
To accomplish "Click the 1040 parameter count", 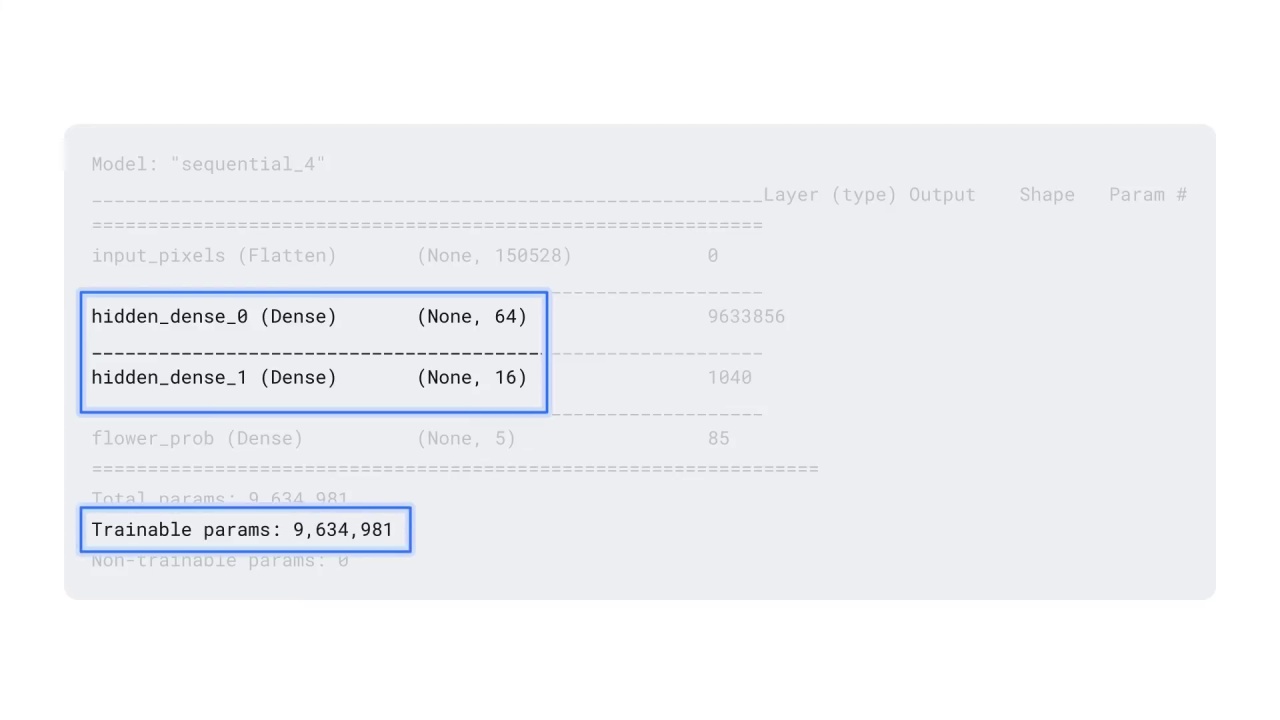I will click(729, 378).
